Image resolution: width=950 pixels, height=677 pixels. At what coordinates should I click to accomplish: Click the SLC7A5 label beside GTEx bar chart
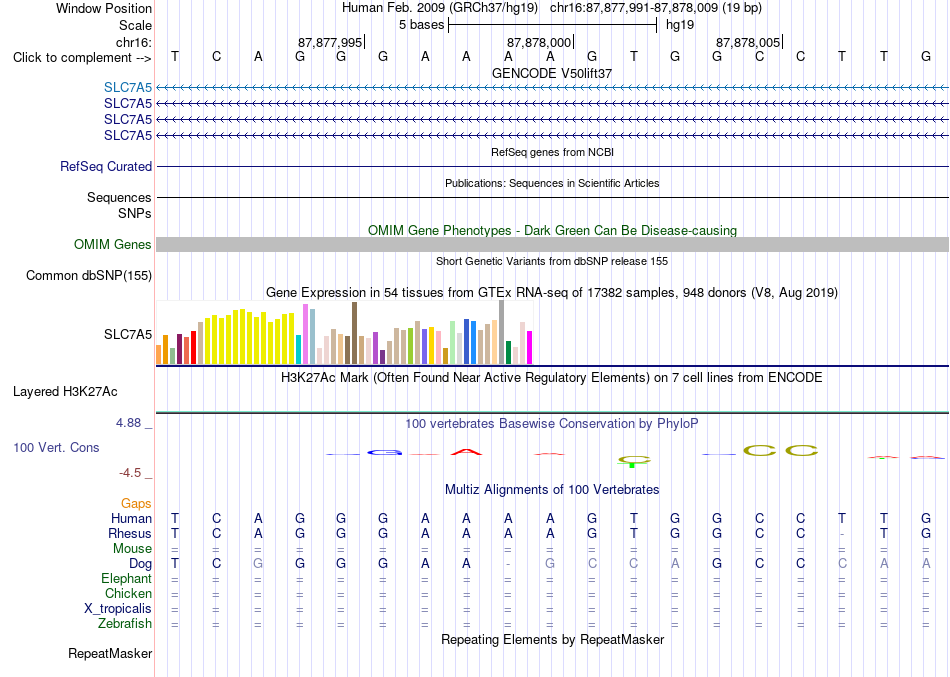128,335
